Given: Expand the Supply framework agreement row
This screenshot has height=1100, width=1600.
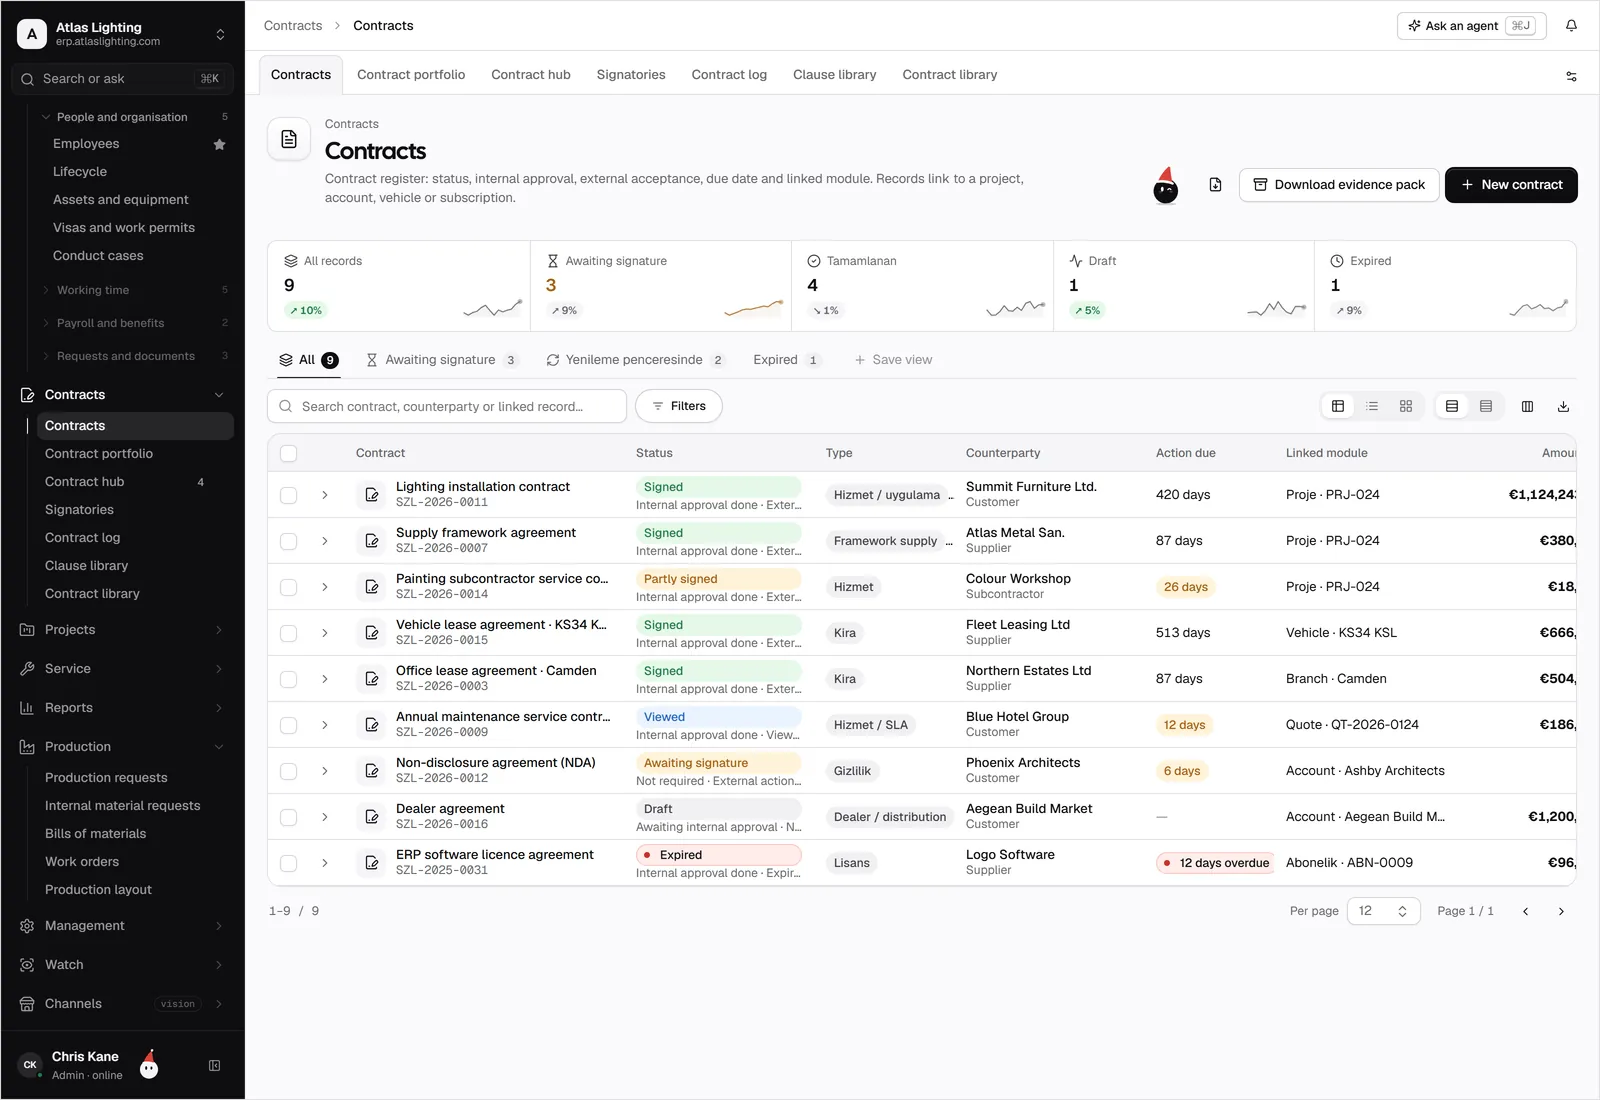Looking at the screenshot, I should pos(325,541).
